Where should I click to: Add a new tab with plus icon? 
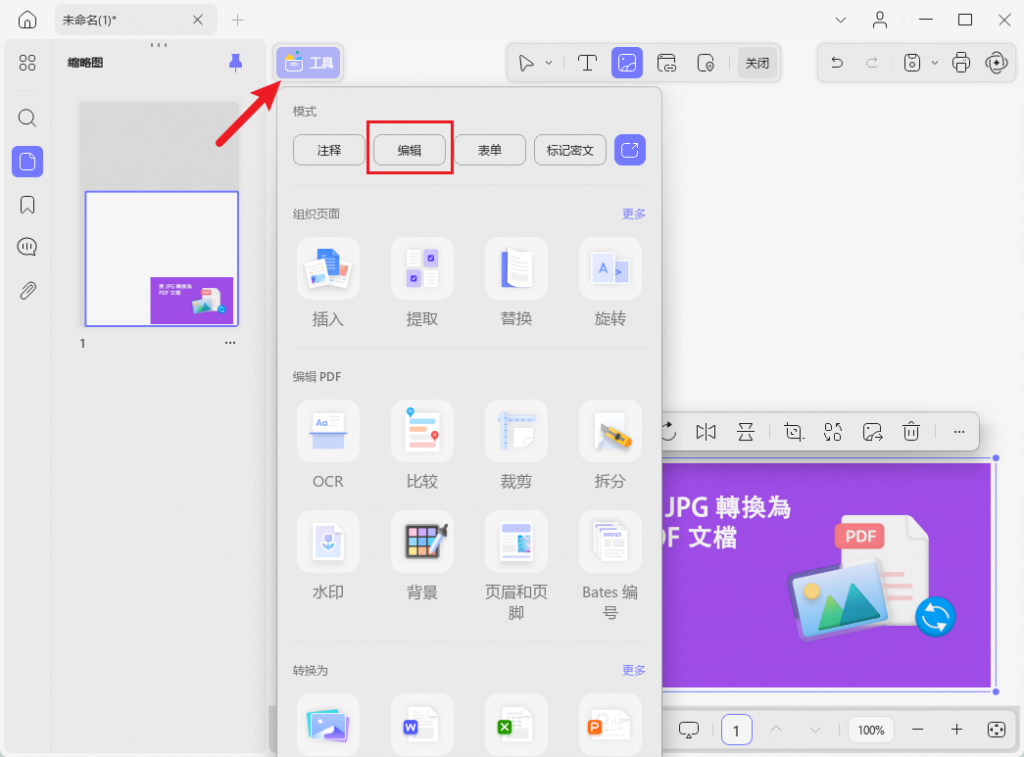[238, 20]
